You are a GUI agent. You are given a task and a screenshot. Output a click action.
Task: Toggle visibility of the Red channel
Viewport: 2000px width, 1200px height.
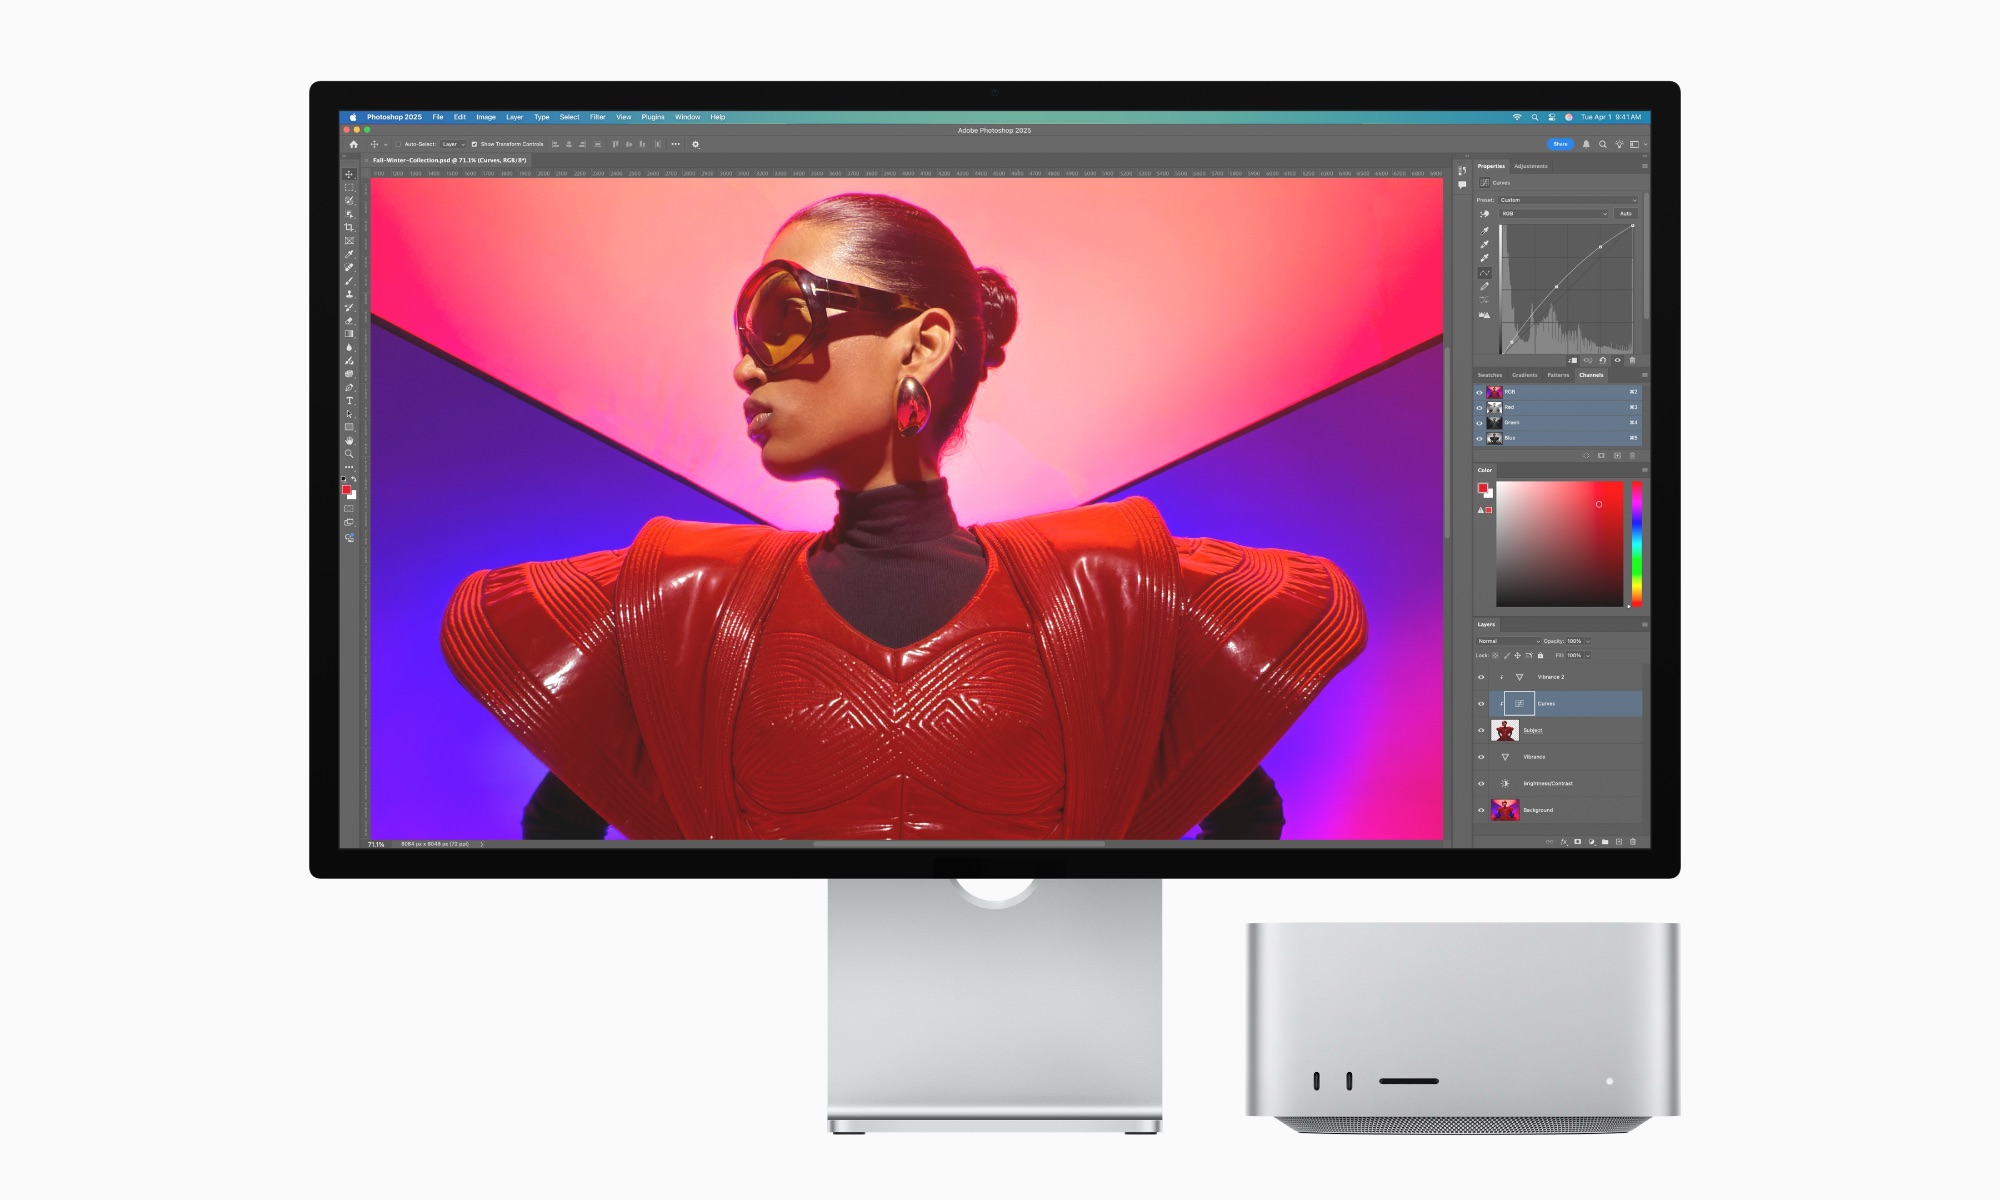1479,408
